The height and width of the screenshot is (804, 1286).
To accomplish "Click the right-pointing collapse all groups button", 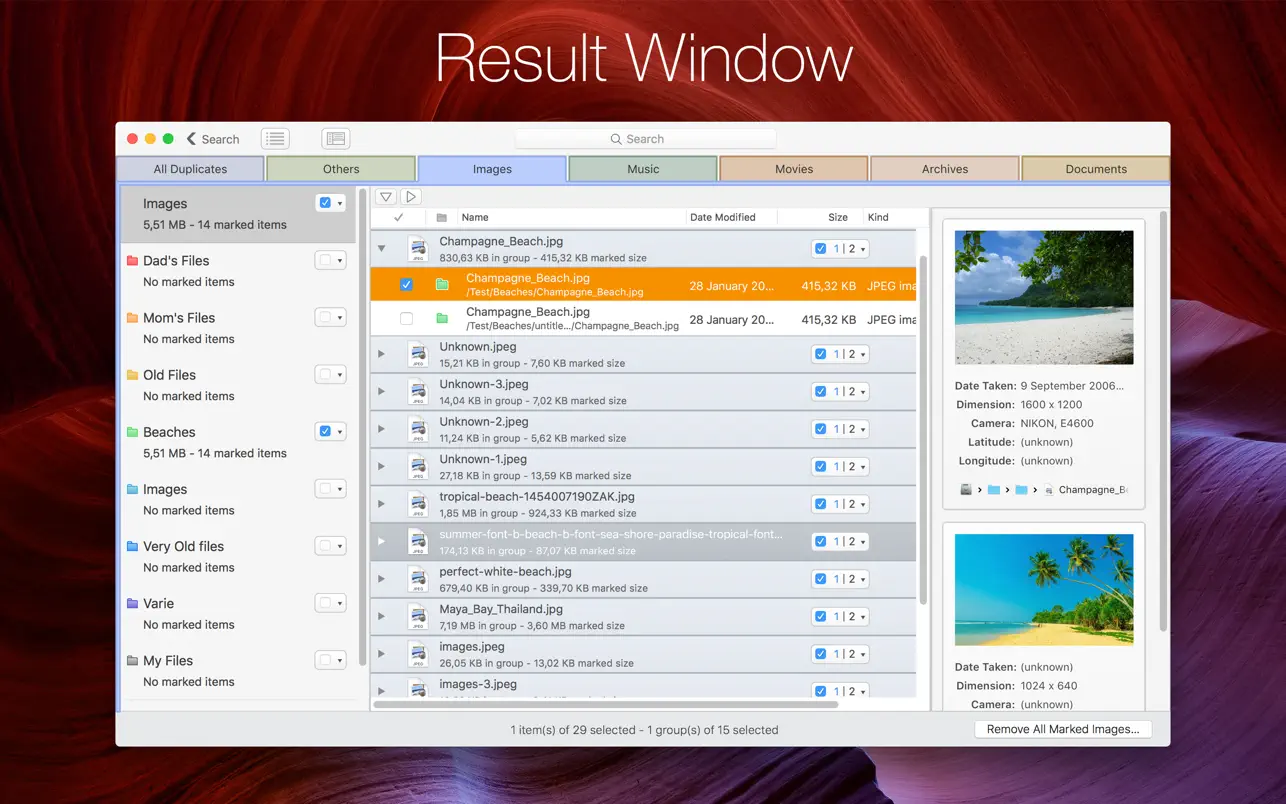I will 411,197.
